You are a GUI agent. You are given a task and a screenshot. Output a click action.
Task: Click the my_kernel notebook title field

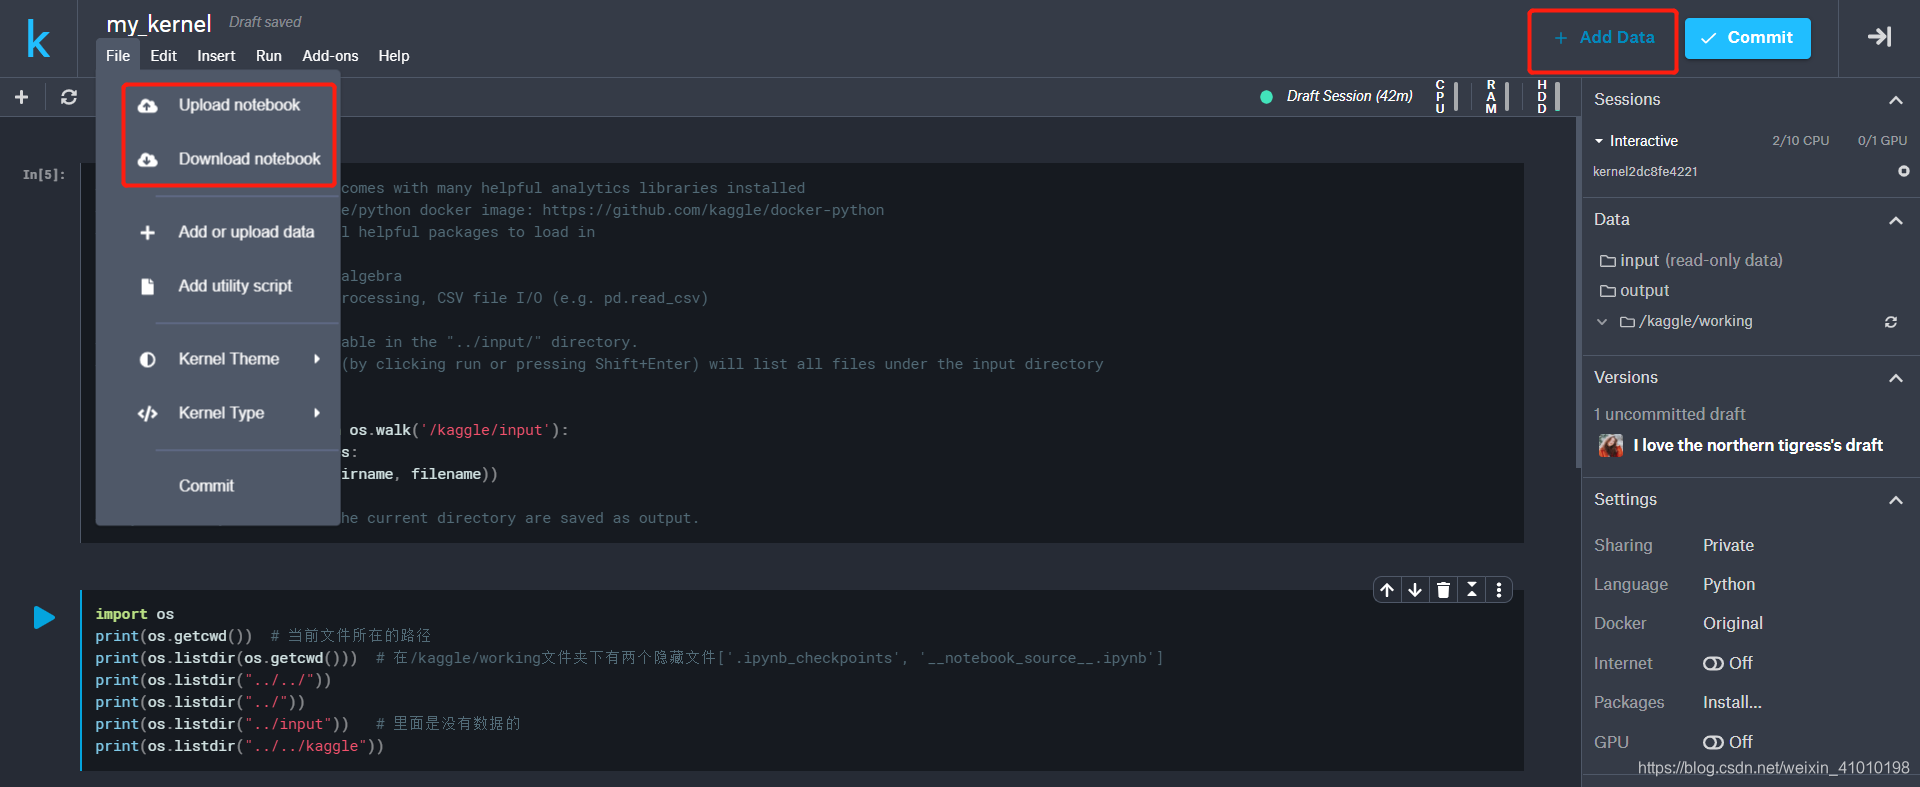point(159,24)
